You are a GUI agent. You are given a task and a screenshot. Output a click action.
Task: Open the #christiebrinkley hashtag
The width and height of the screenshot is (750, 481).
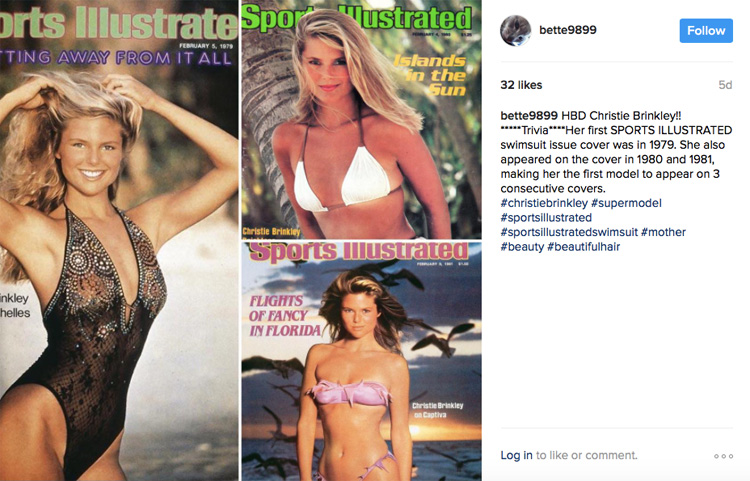click(544, 203)
